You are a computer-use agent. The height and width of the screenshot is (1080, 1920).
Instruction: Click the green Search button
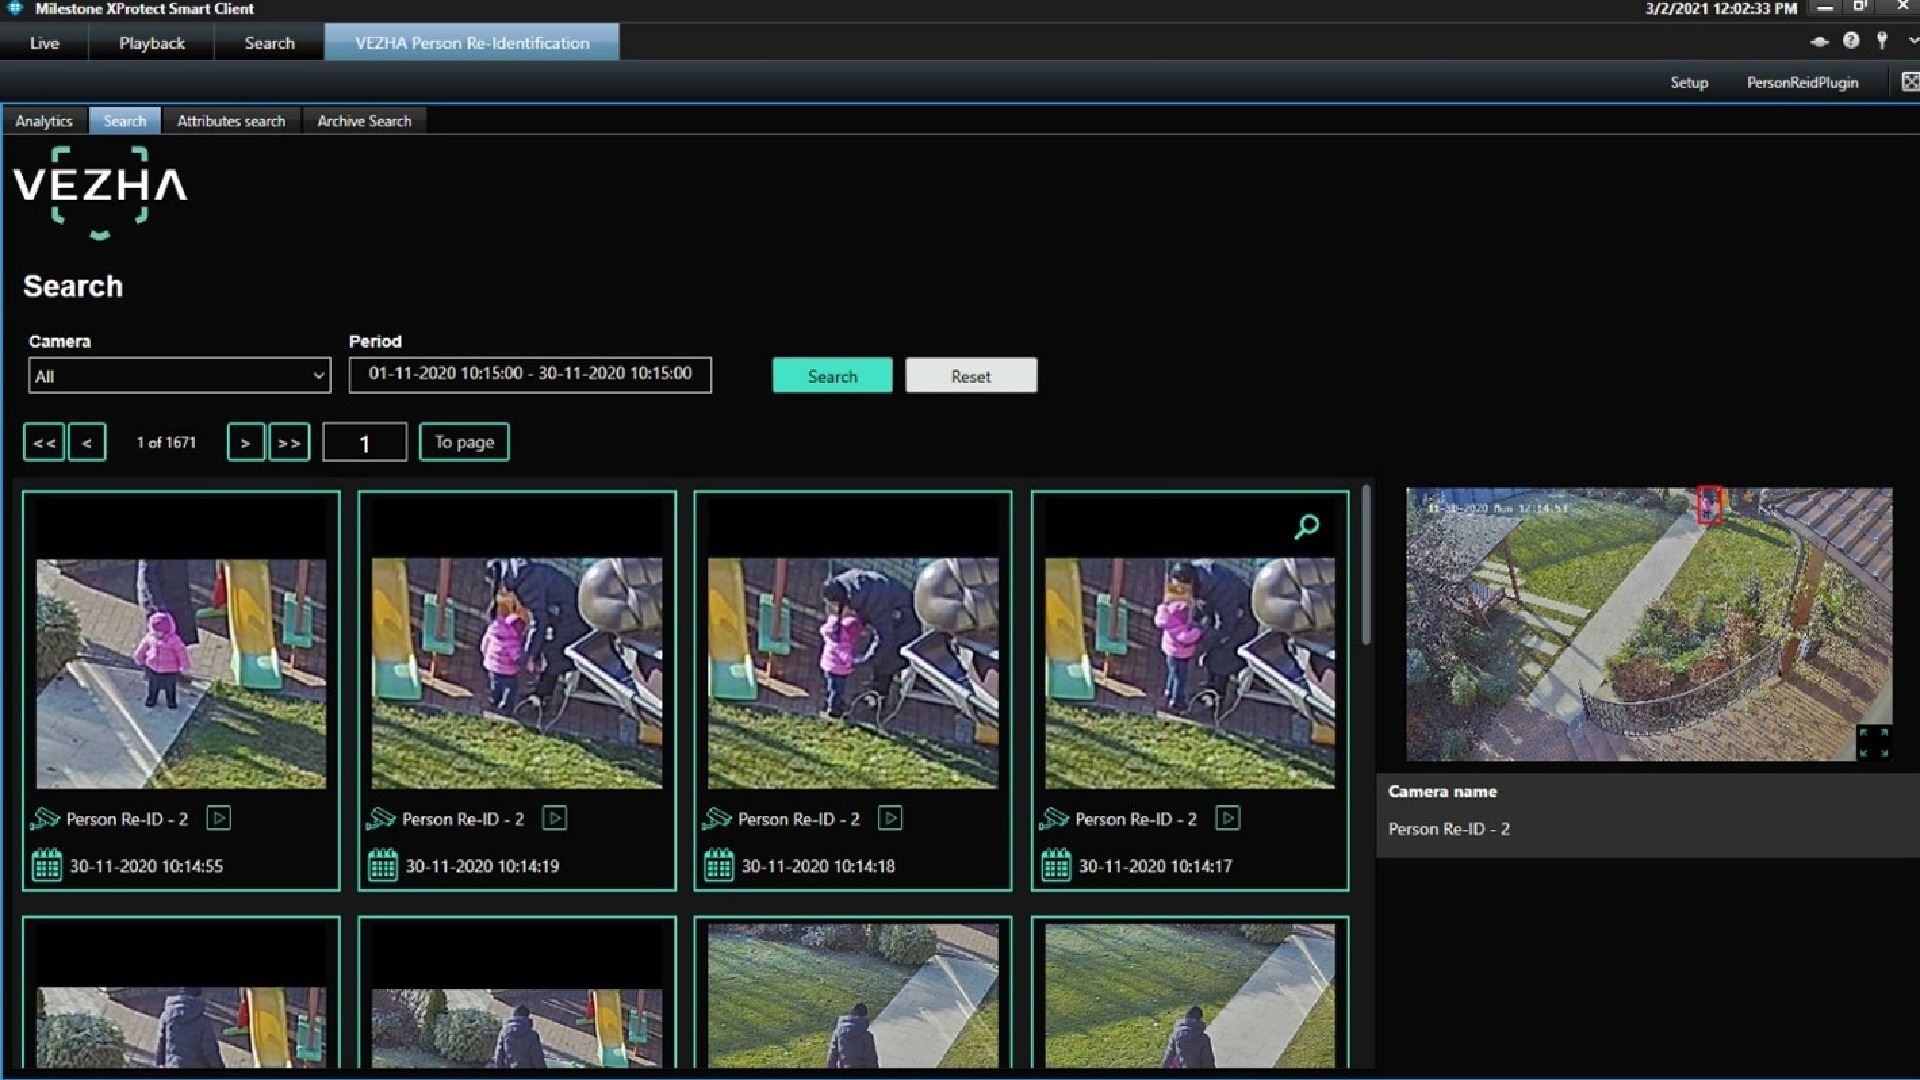tap(832, 376)
